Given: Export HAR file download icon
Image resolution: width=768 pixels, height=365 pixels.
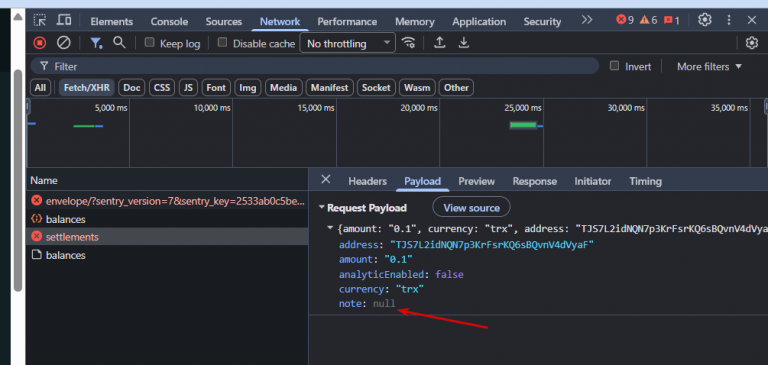Looking at the screenshot, I should click(463, 43).
